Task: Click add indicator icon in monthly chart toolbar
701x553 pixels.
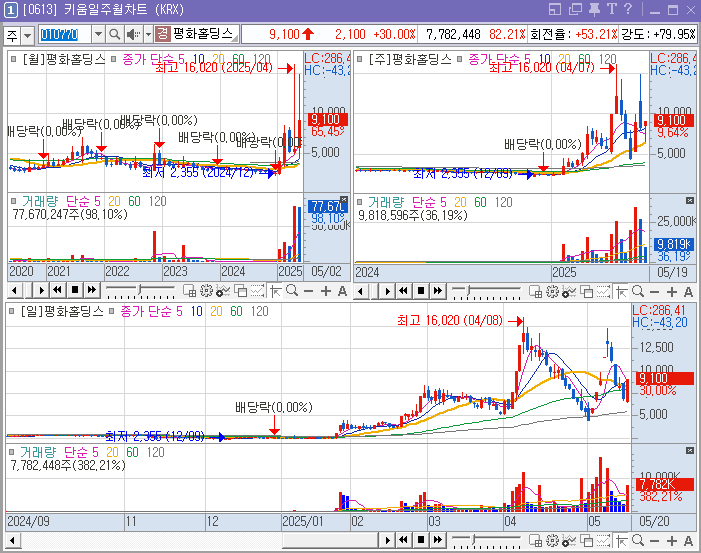Action: point(223,291)
